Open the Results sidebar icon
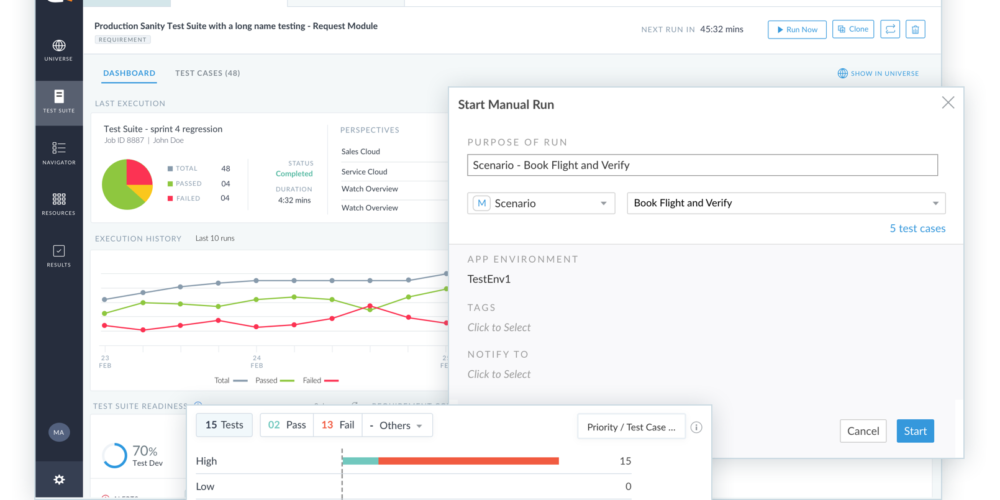This screenshot has width=1000, height=500. point(59,256)
